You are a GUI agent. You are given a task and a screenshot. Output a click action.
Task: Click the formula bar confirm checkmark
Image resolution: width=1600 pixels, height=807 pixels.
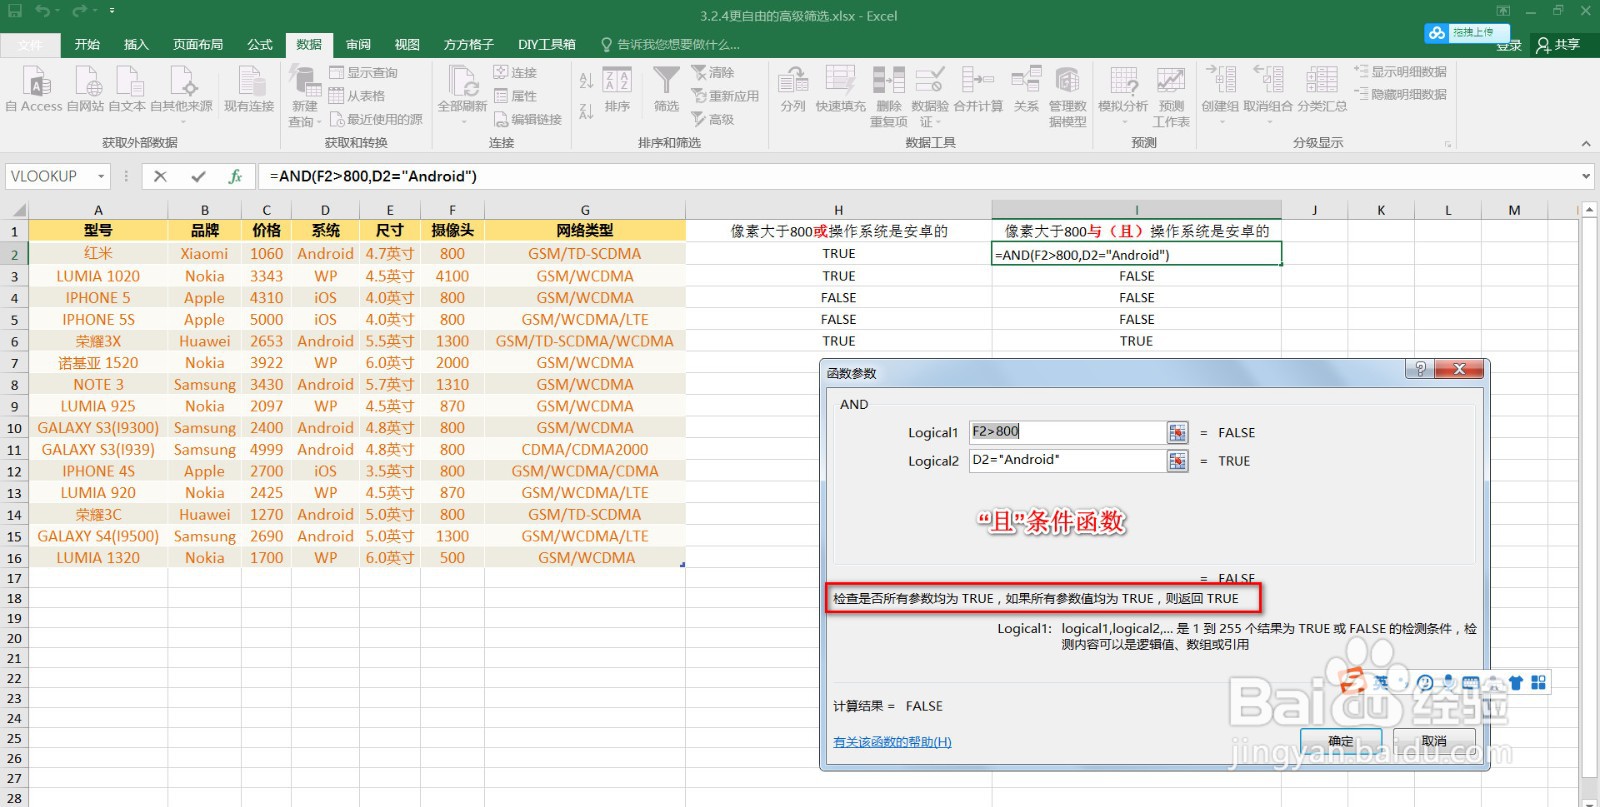pos(198,176)
